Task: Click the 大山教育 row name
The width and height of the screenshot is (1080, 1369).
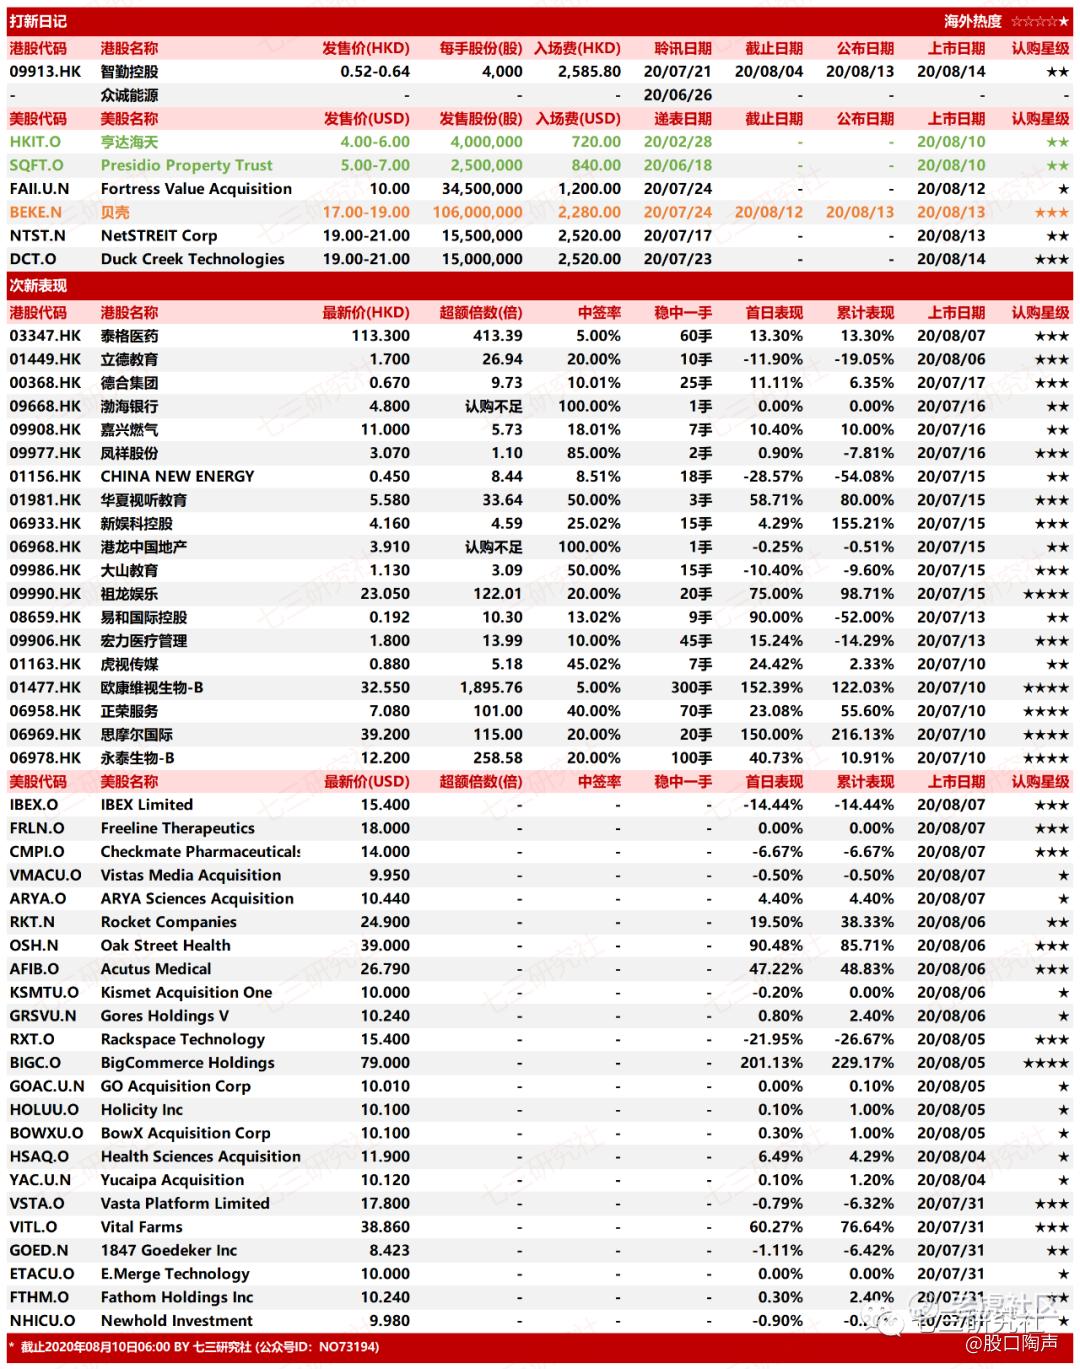Action: (129, 571)
